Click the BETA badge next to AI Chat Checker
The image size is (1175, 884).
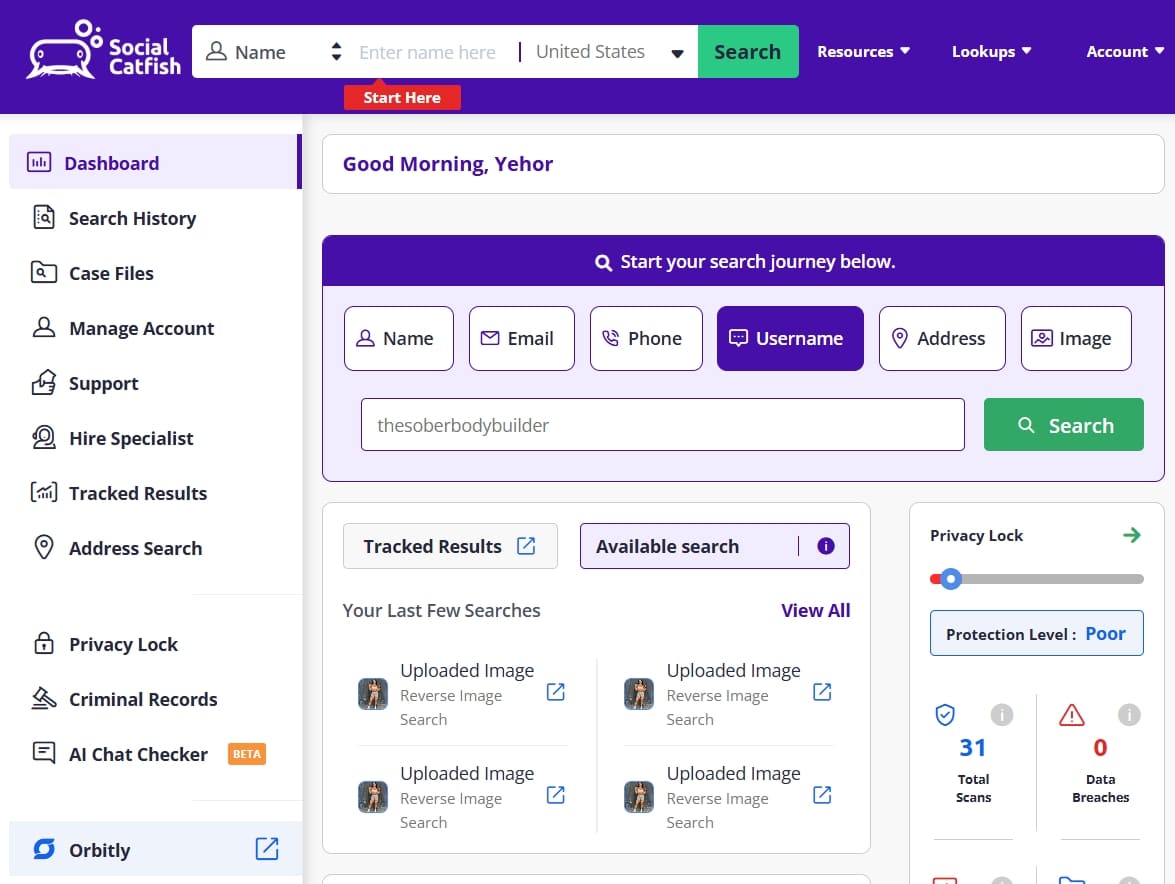[x=247, y=754]
